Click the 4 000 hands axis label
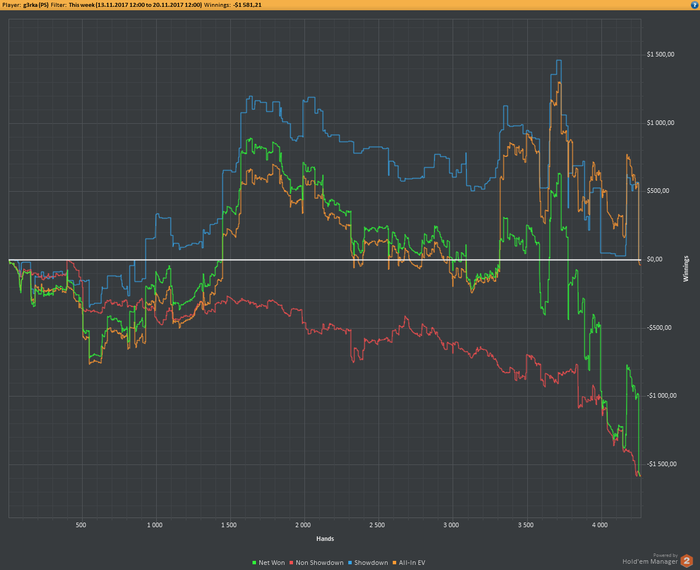 (x=600, y=525)
